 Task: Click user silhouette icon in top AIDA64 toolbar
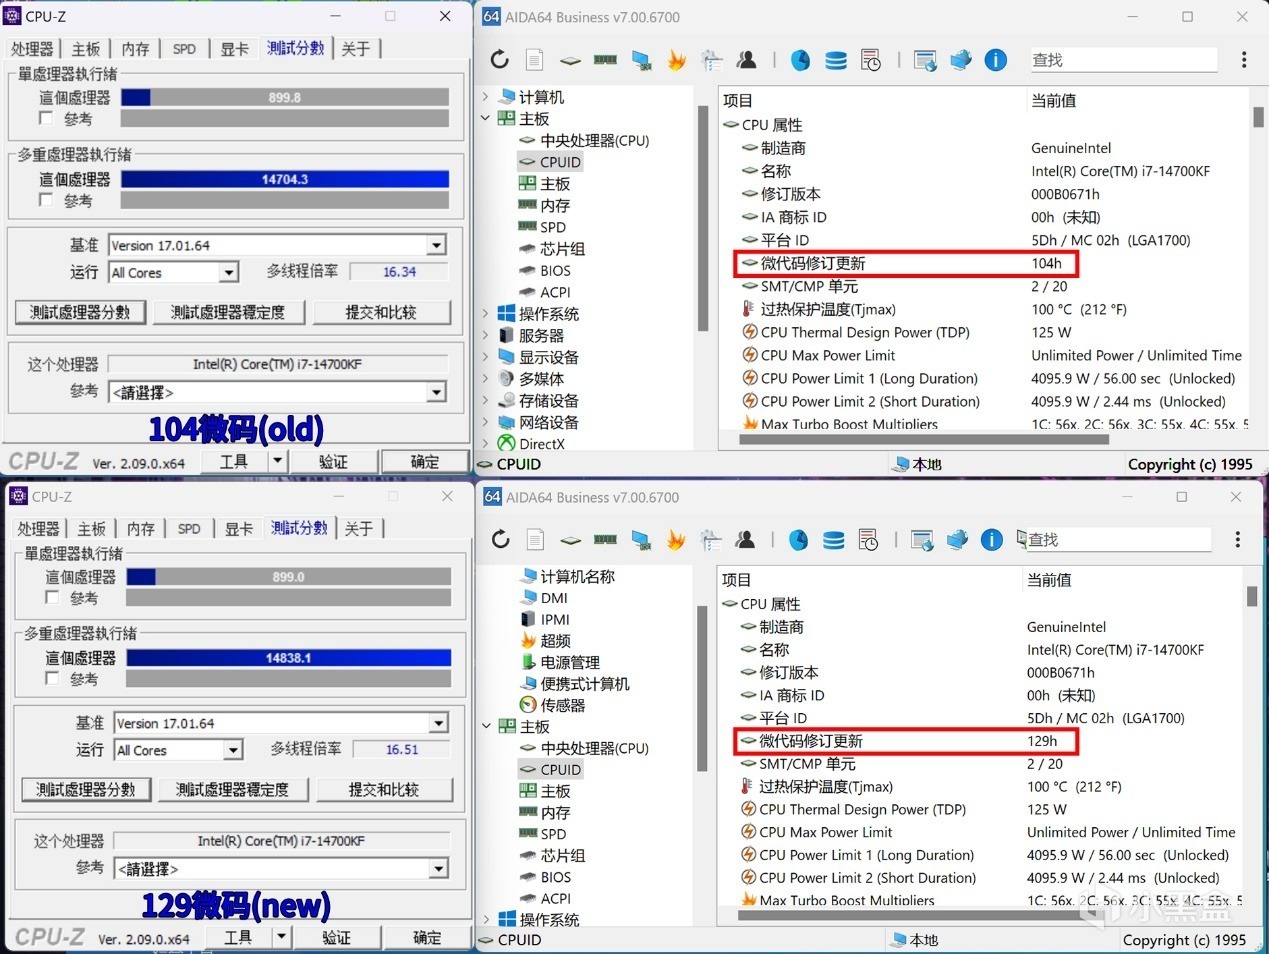pyautogui.click(x=747, y=60)
